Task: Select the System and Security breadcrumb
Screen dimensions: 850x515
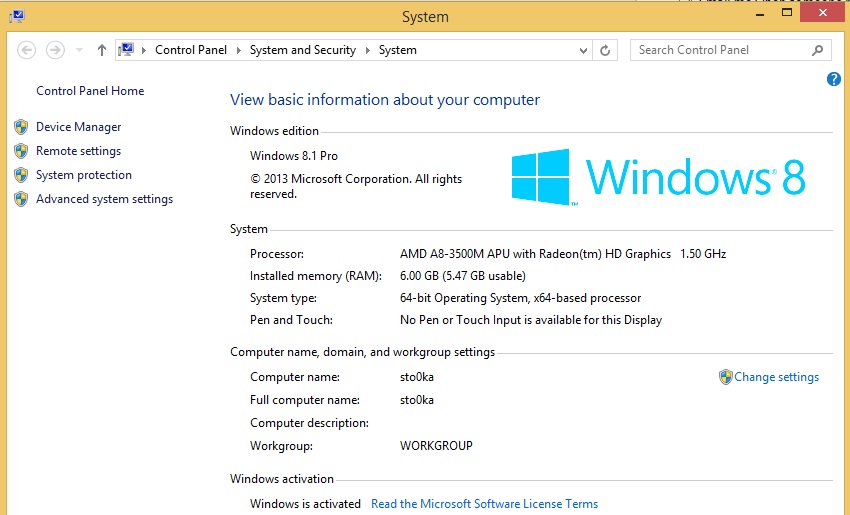Action: [x=302, y=50]
